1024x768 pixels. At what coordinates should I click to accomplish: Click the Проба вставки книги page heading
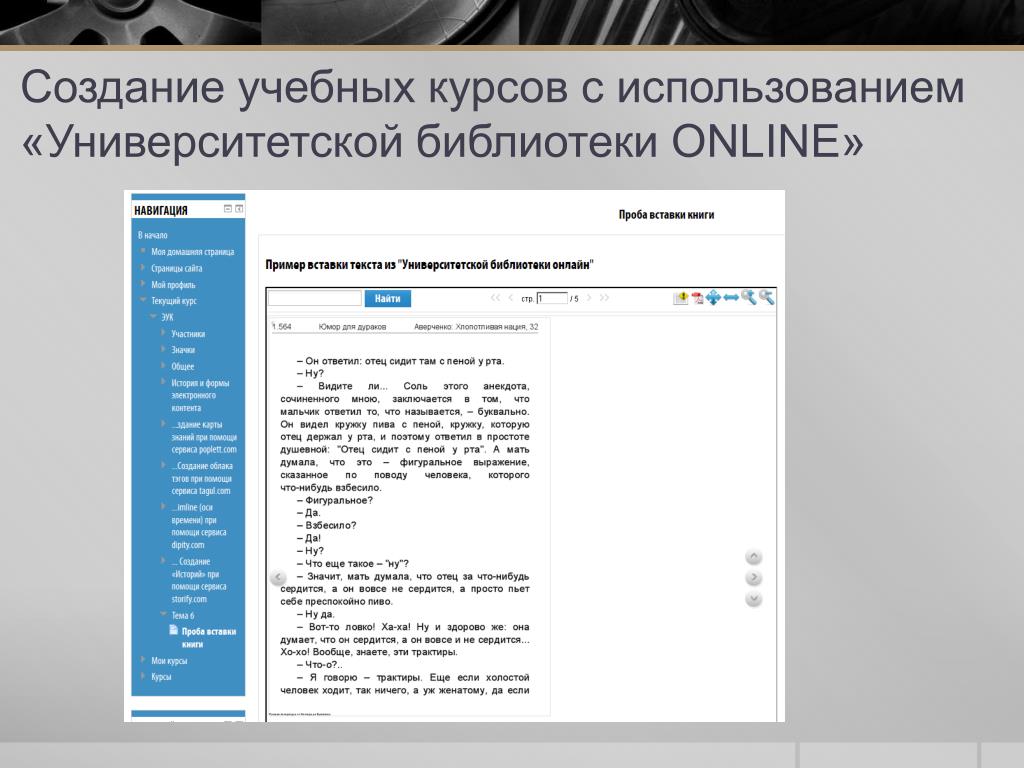pos(666,214)
